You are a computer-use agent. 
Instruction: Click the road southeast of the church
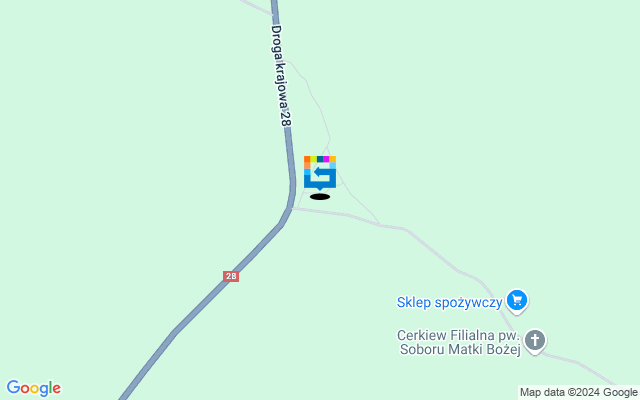click(580, 362)
